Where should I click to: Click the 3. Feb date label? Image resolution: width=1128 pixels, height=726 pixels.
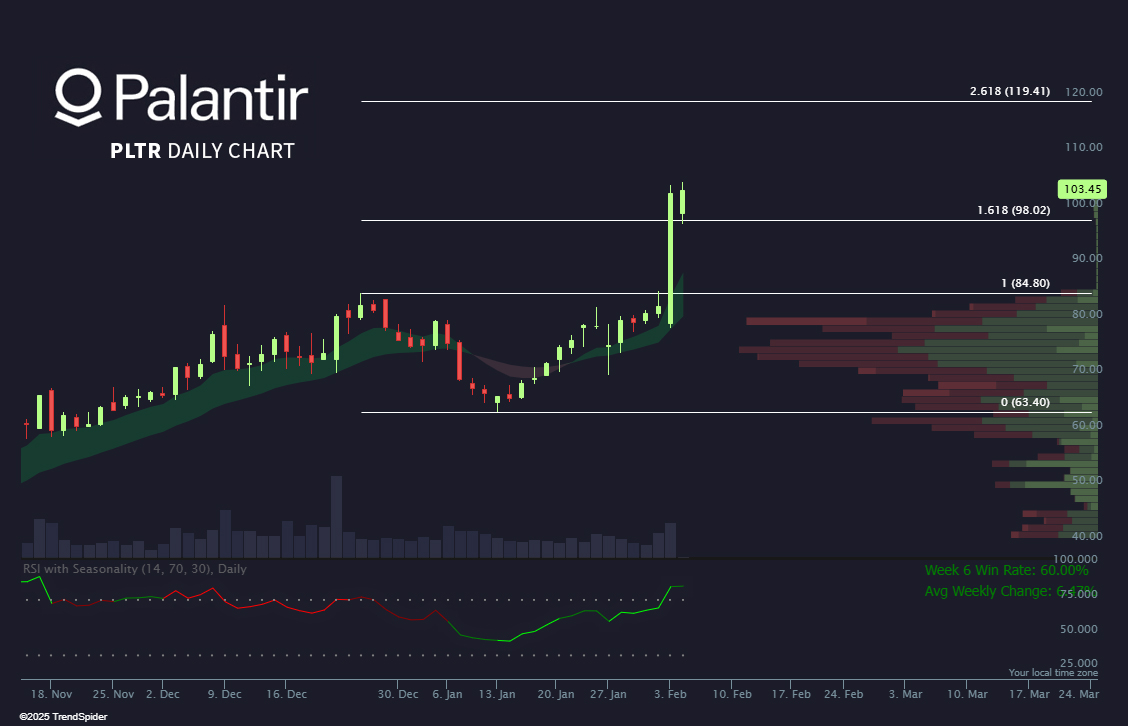point(670,694)
